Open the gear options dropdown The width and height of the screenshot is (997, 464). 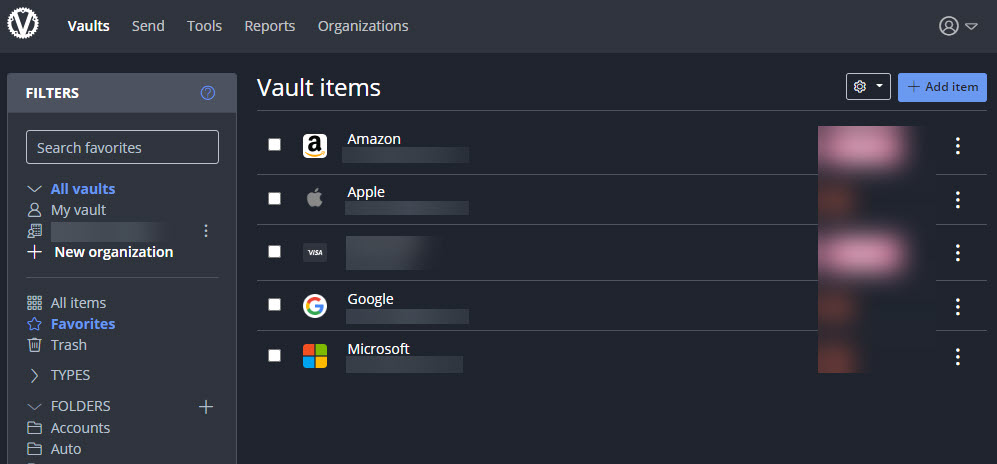pyautogui.click(x=868, y=86)
